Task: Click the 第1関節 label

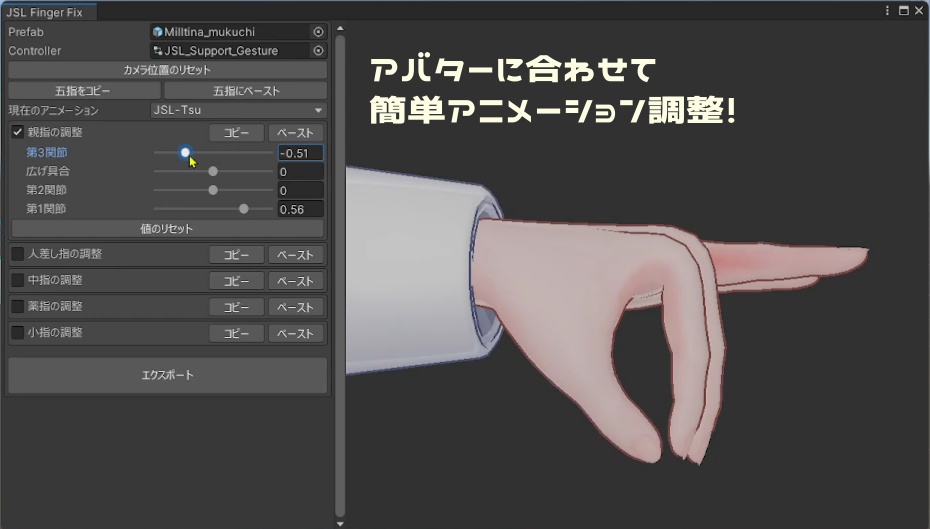Action: coord(46,209)
